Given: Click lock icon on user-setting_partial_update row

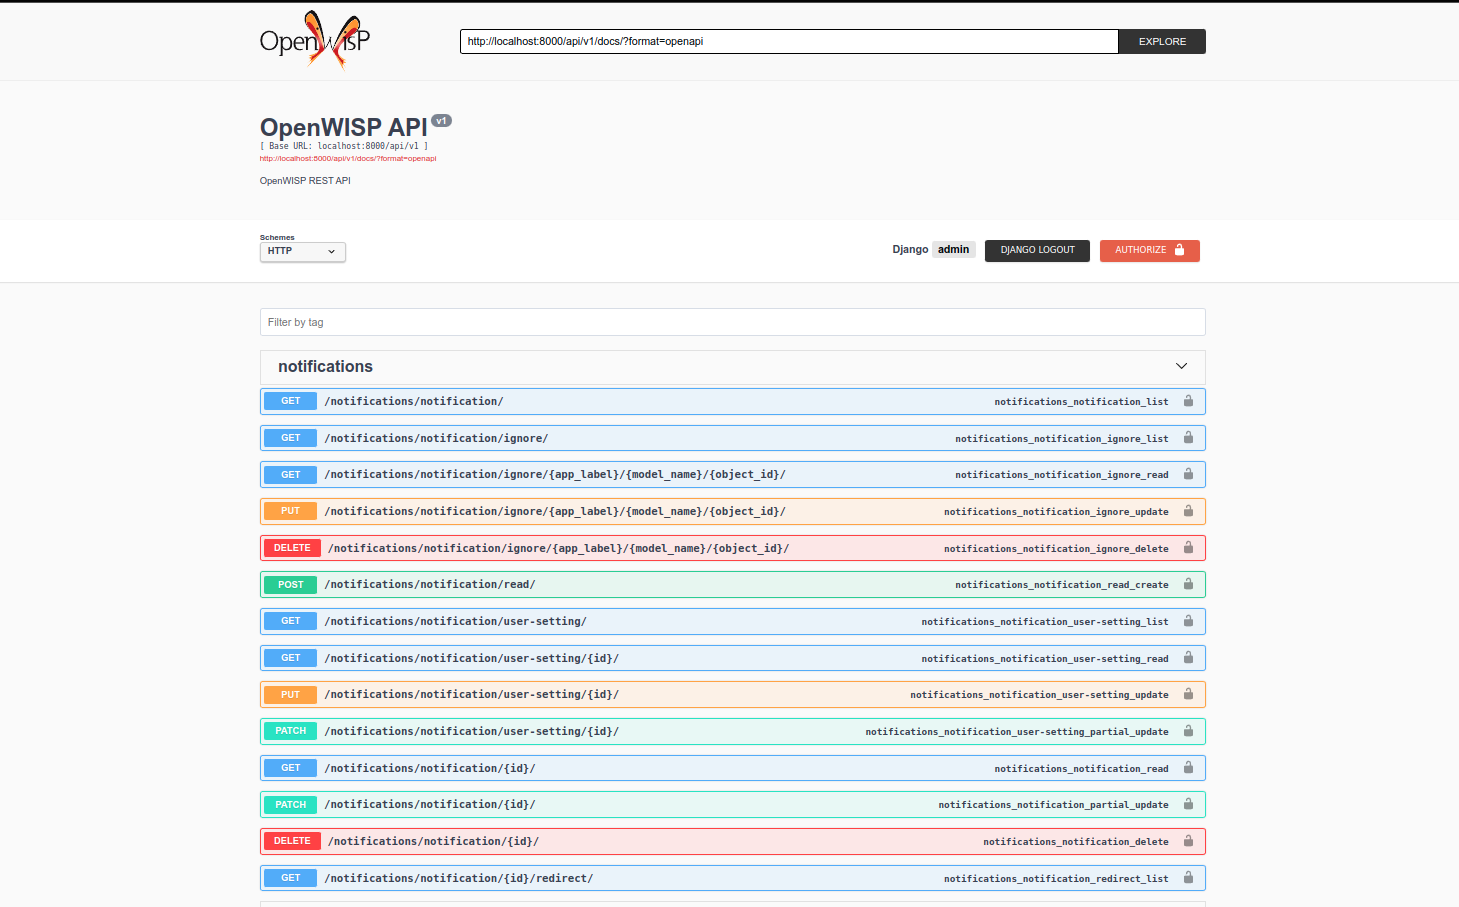Looking at the screenshot, I should pyautogui.click(x=1188, y=731).
